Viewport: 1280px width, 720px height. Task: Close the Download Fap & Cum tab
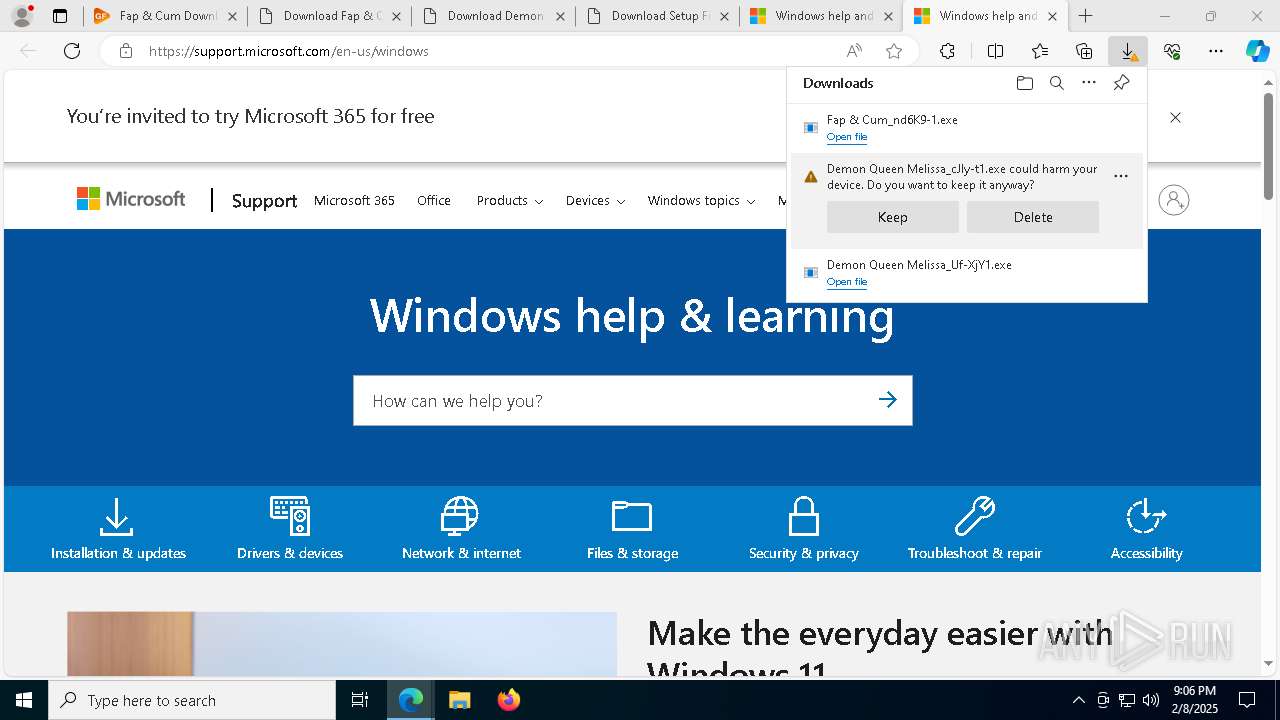click(396, 16)
